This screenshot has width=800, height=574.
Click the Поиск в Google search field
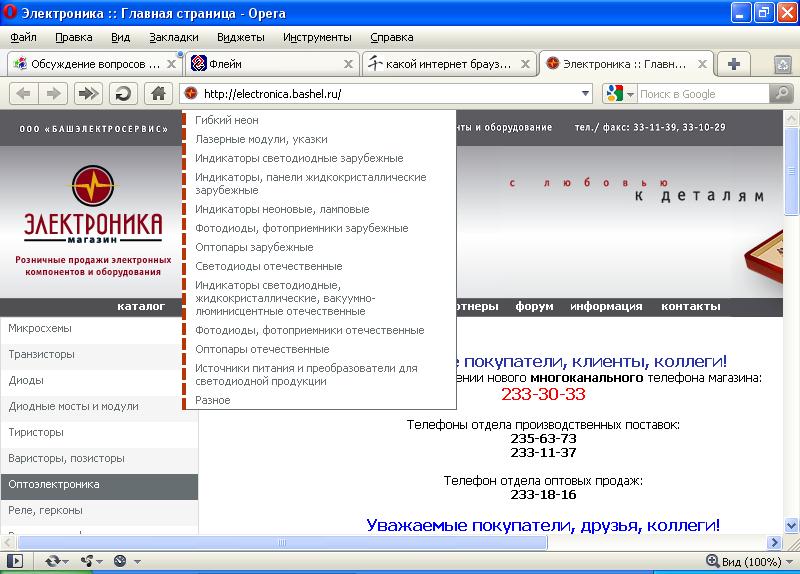703,94
